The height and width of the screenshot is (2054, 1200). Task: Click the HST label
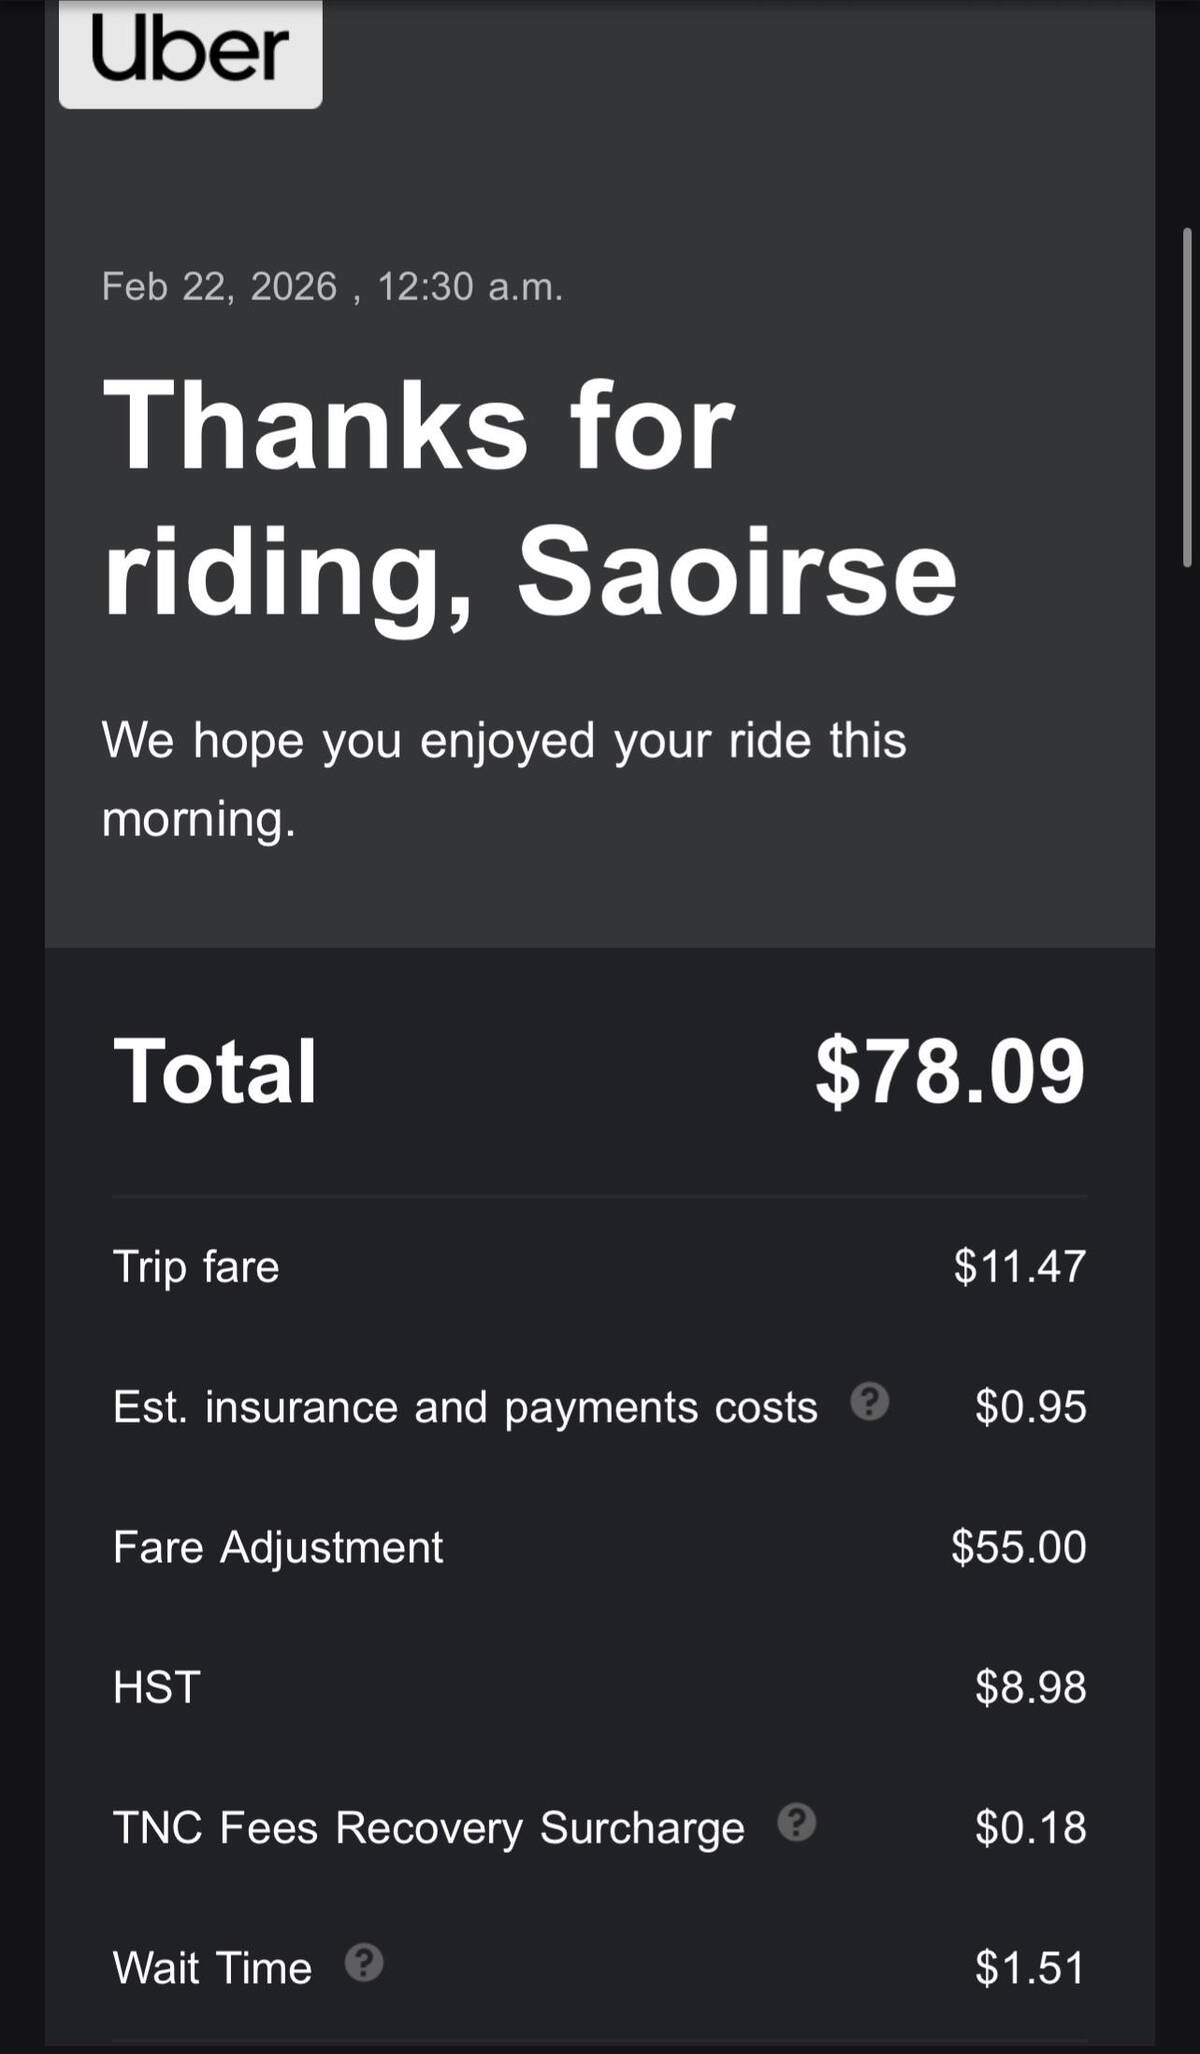[x=157, y=1687]
